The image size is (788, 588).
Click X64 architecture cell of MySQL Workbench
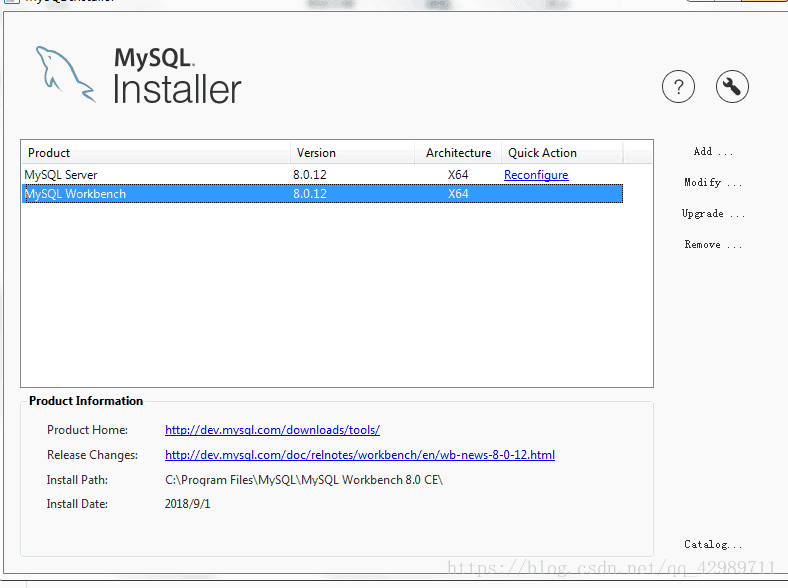click(x=458, y=194)
